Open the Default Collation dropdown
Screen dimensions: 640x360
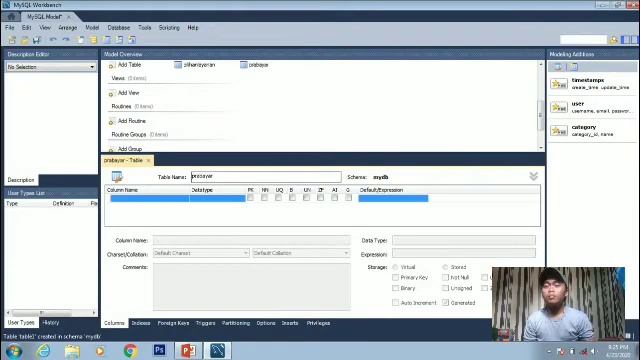[301, 253]
